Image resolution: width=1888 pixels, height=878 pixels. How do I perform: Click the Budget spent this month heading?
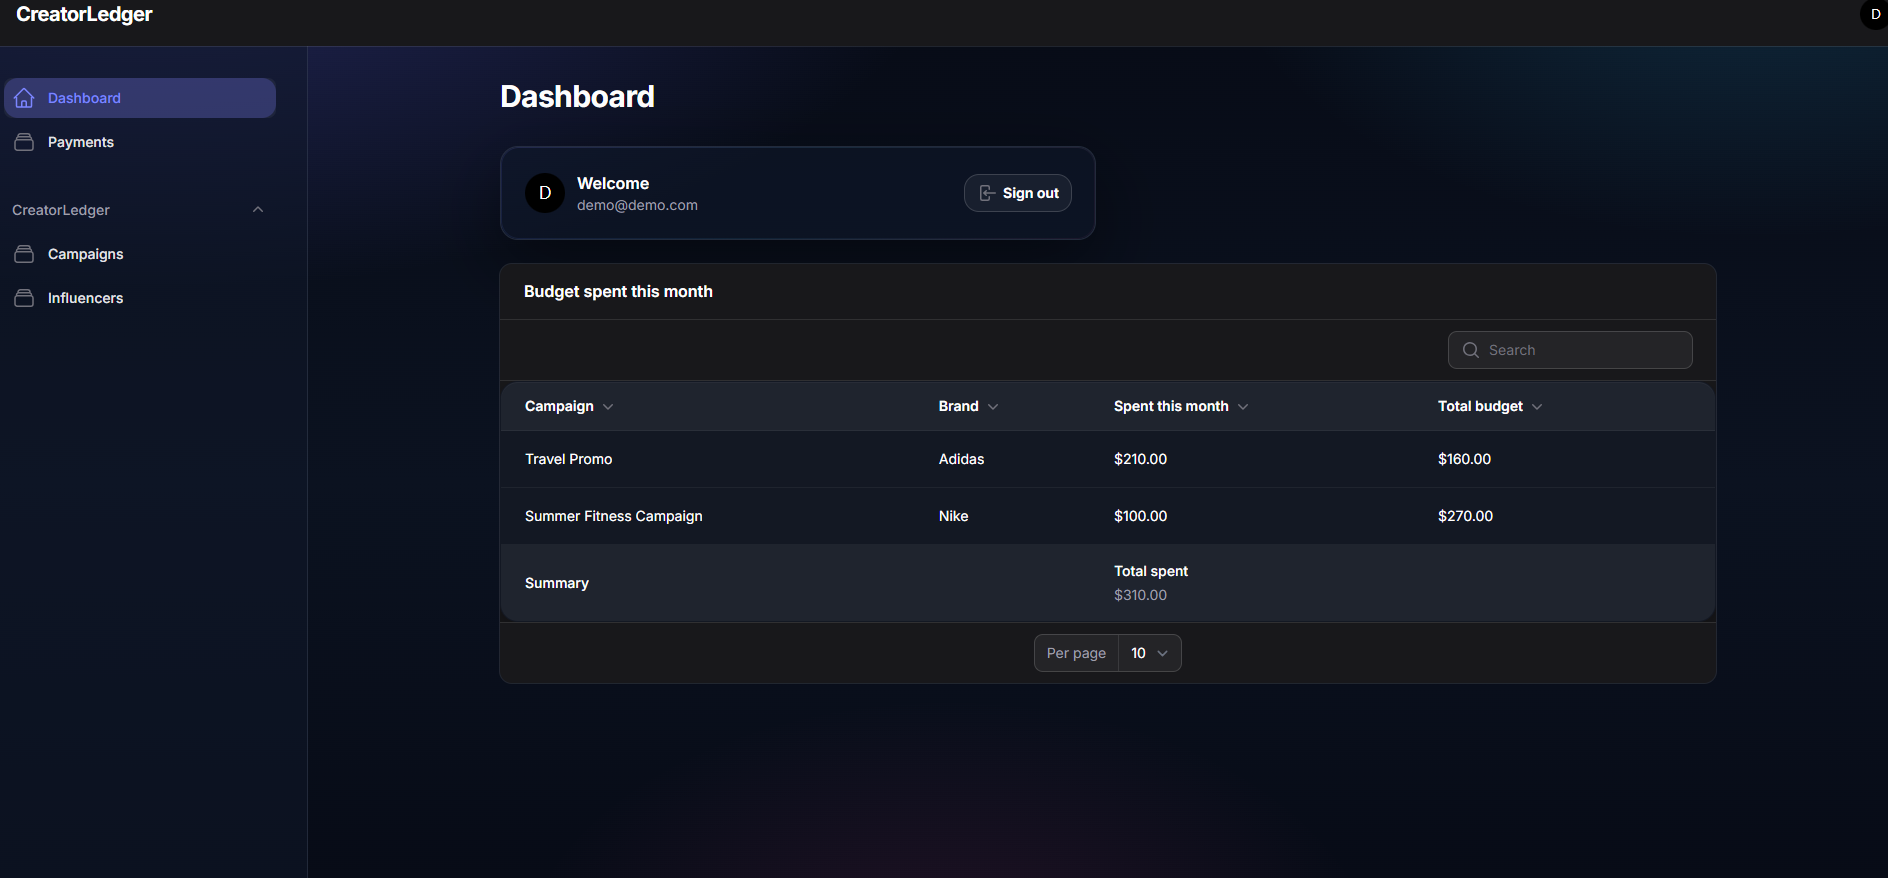pos(618,291)
